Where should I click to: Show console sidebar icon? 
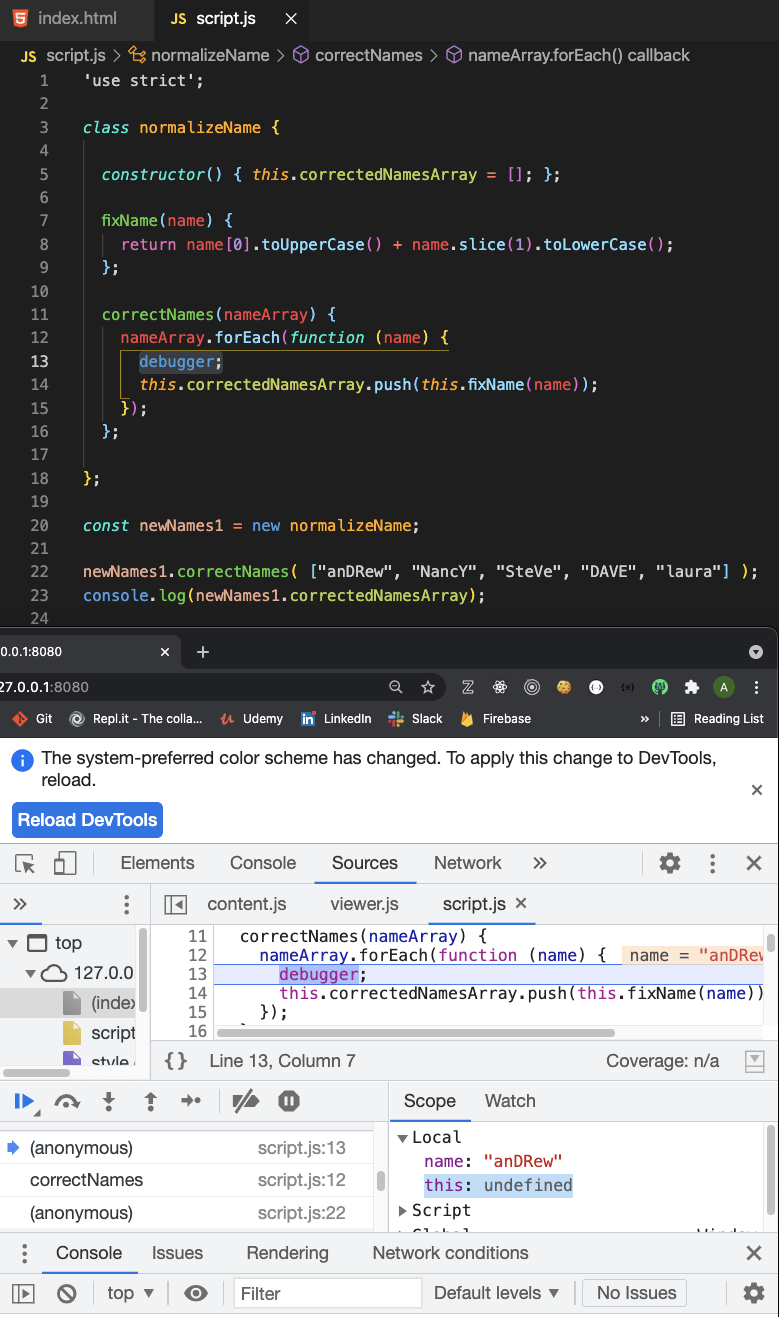tap(23, 1293)
